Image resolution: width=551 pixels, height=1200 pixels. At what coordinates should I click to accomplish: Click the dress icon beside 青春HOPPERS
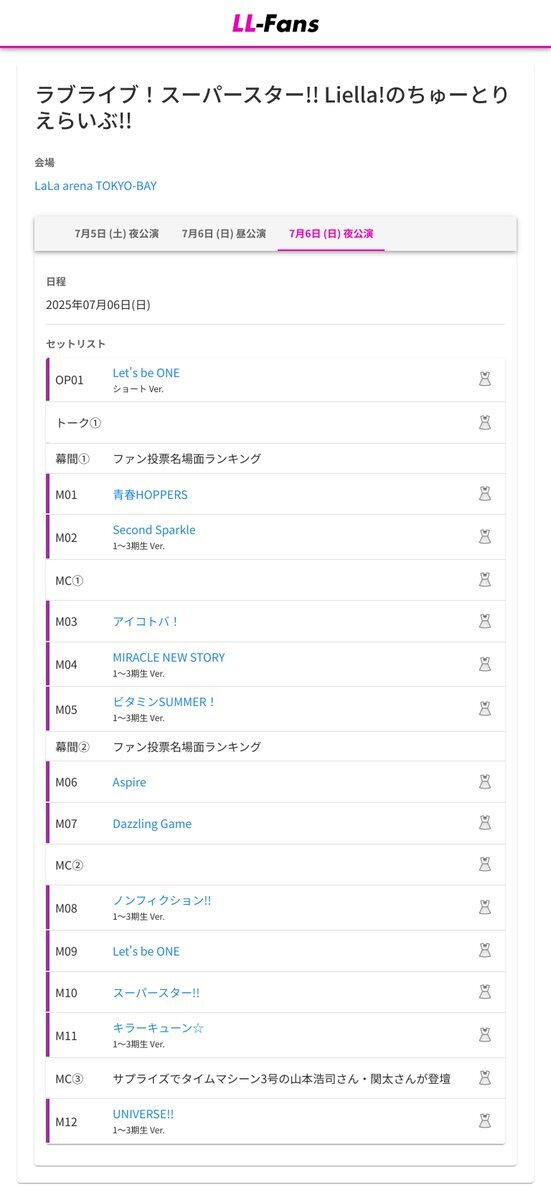click(485, 494)
